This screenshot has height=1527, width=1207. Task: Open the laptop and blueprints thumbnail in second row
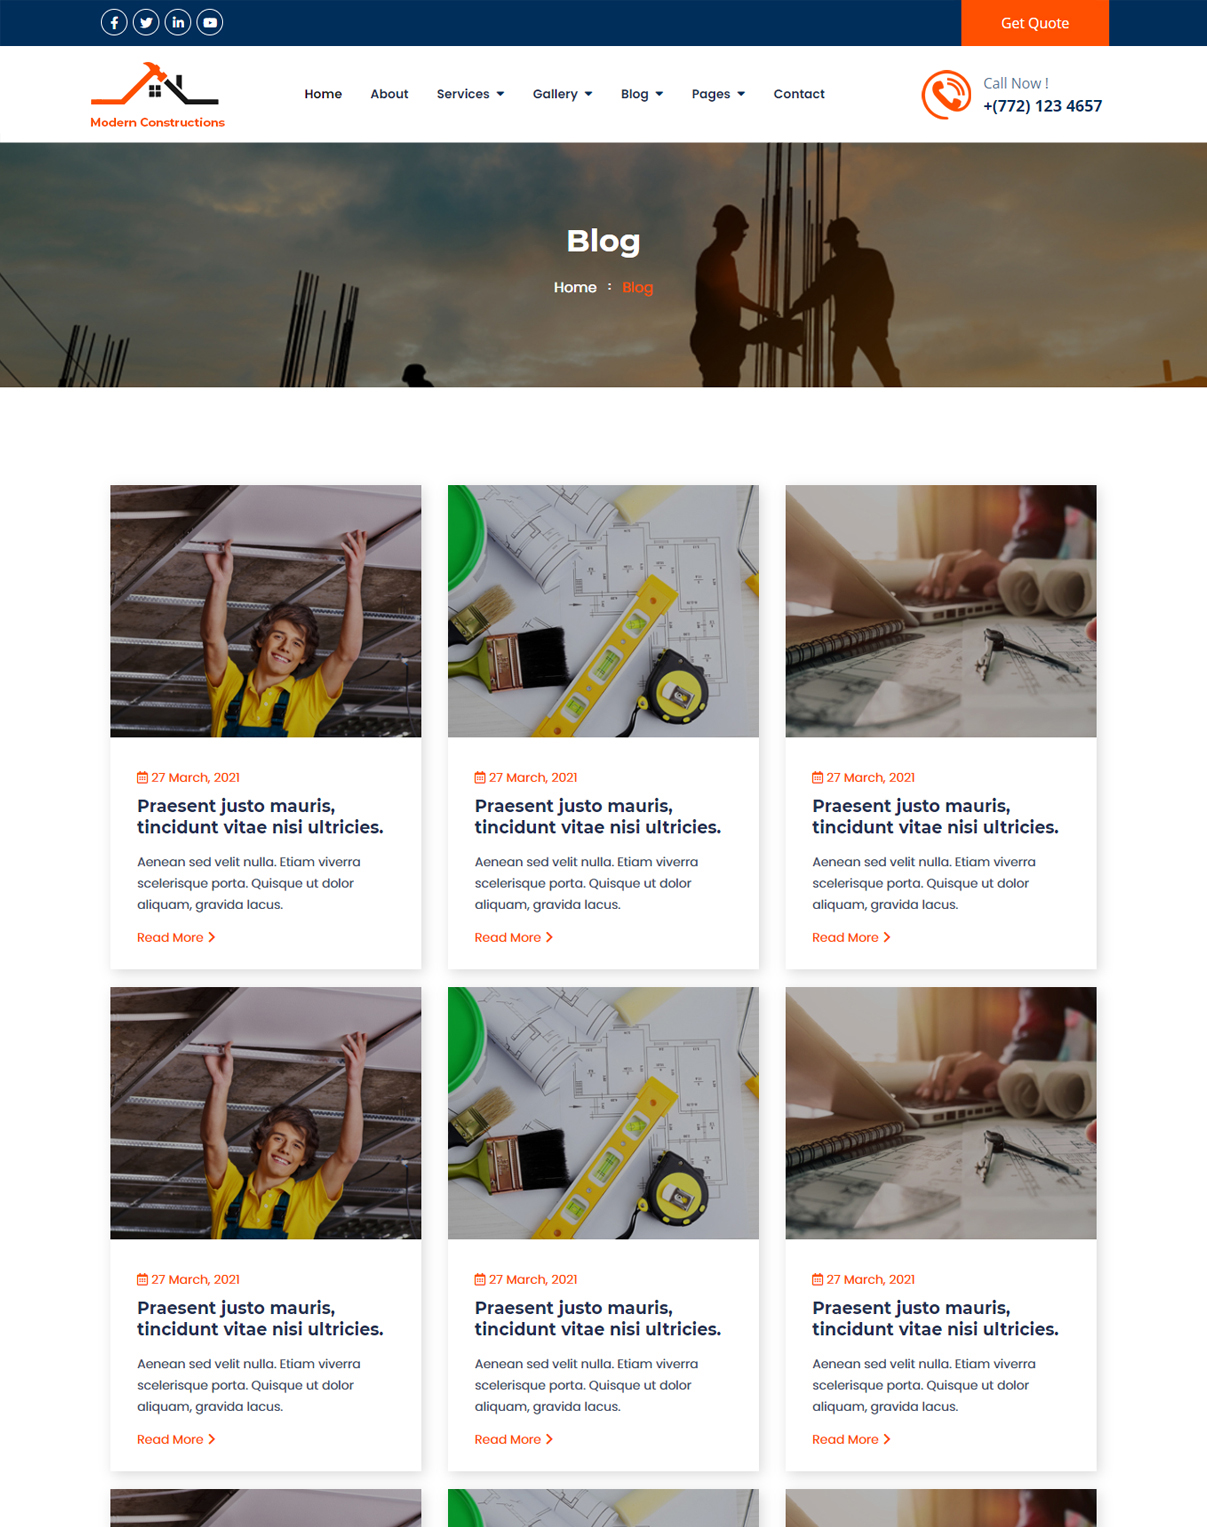point(941,1113)
